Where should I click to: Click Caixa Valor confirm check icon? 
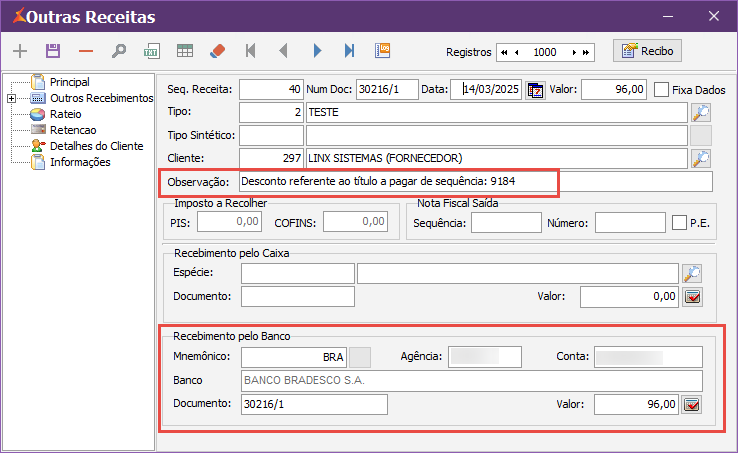tap(692, 297)
